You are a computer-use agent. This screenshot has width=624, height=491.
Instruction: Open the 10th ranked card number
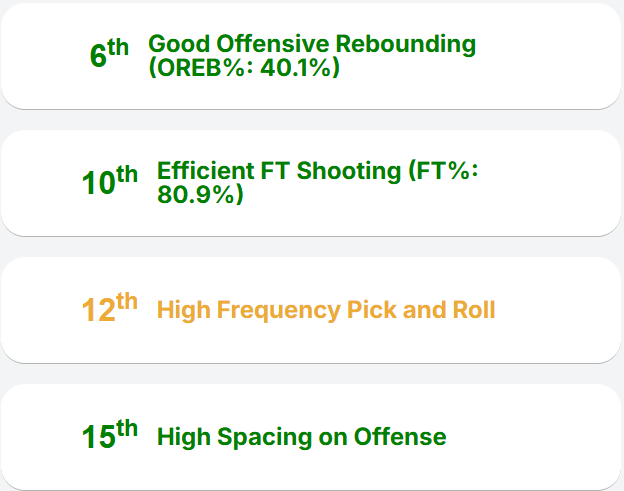(x=109, y=182)
